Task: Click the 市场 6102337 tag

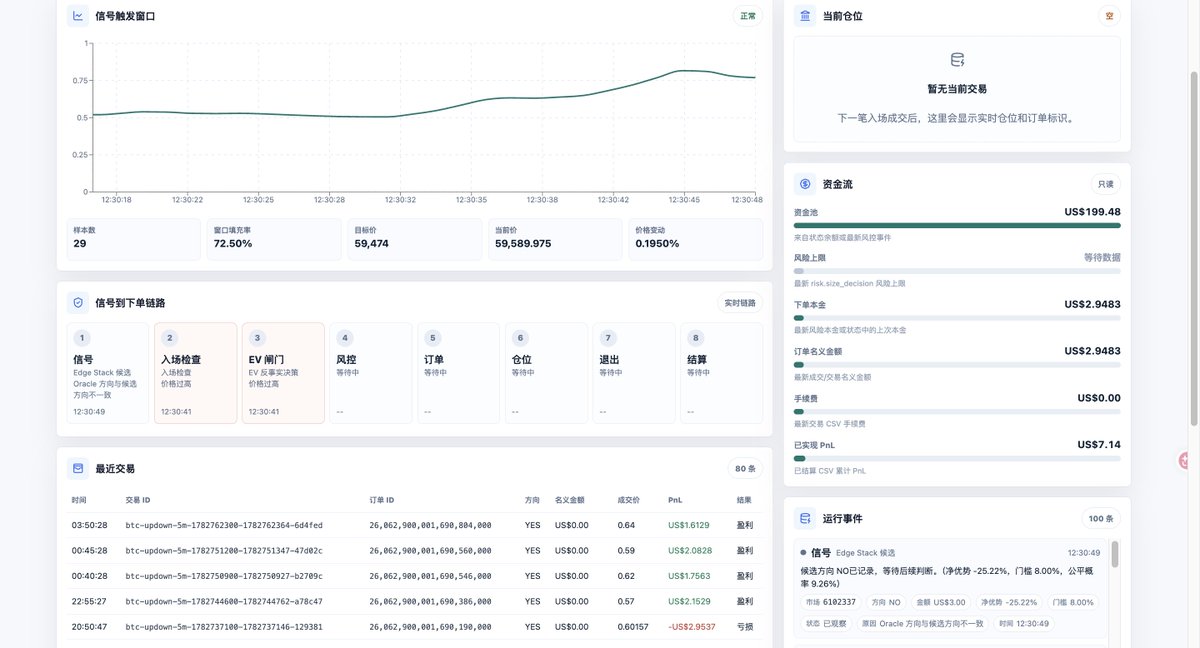Action: click(831, 602)
